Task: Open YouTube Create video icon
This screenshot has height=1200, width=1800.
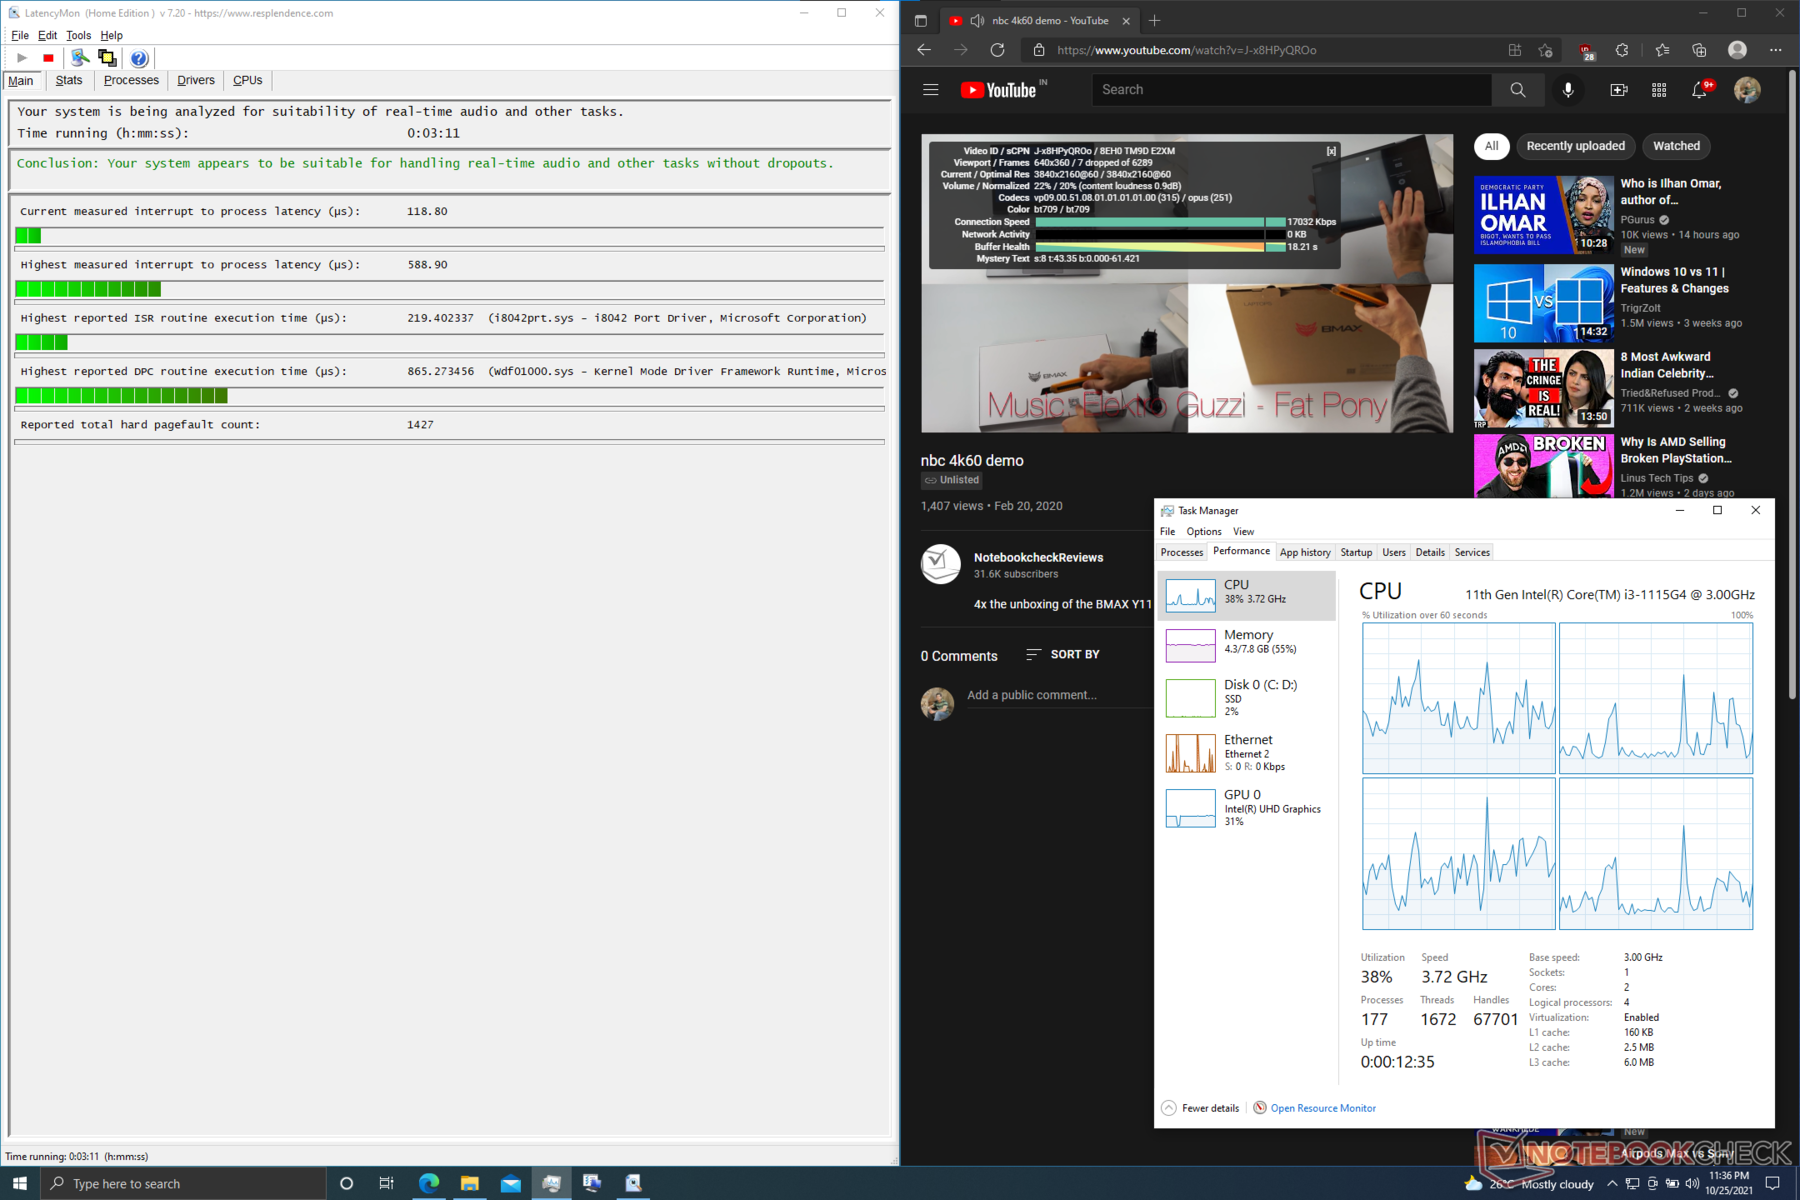Action: tap(1619, 90)
